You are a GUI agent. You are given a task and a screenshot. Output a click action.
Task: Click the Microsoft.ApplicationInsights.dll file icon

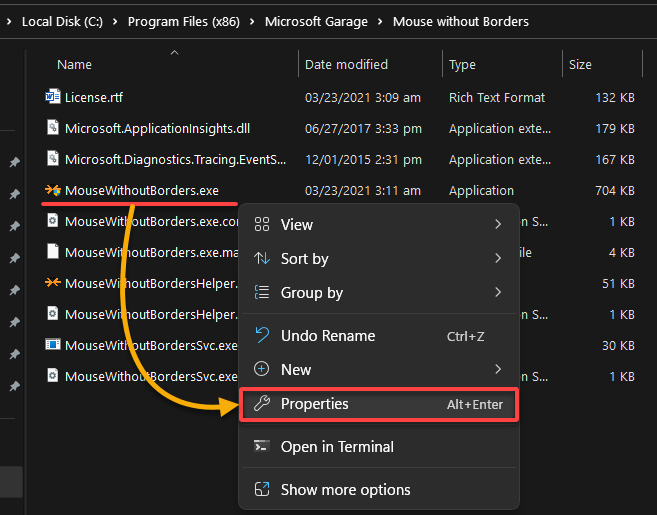click(53, 128)
